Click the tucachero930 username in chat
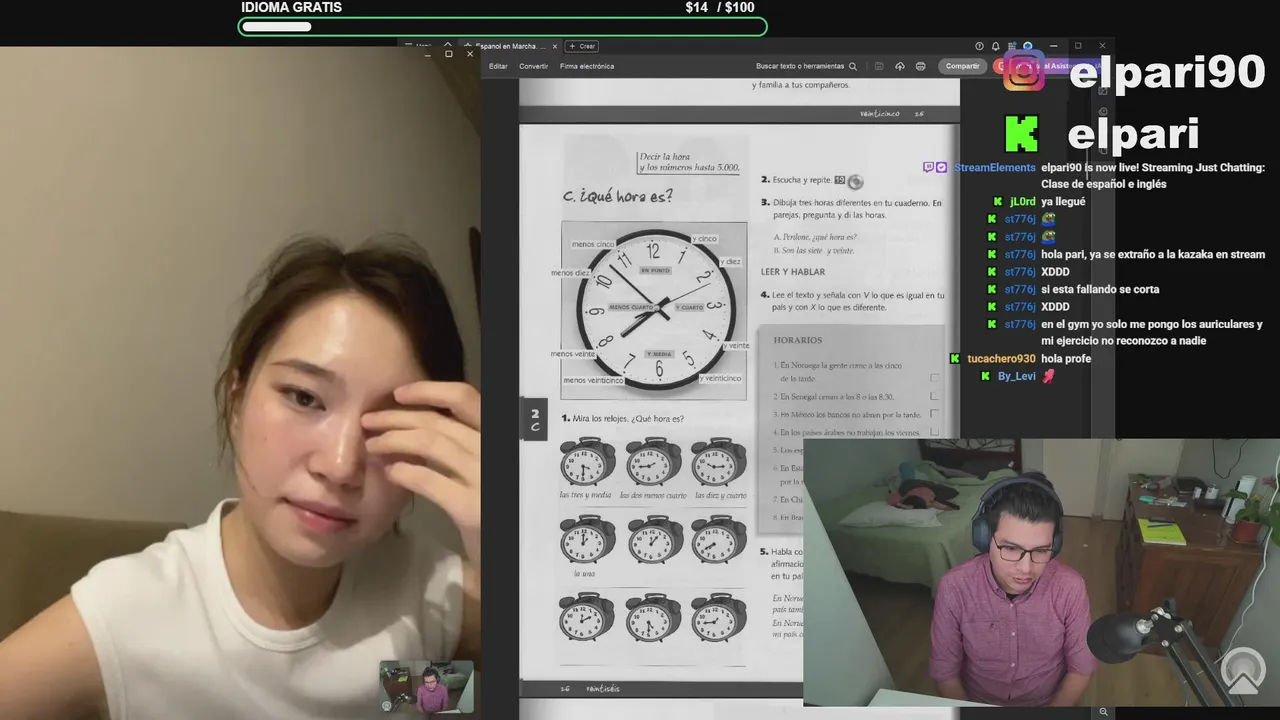This screenshot has height=720, width=1280. pyautogui.click(x=1001, y=359)
